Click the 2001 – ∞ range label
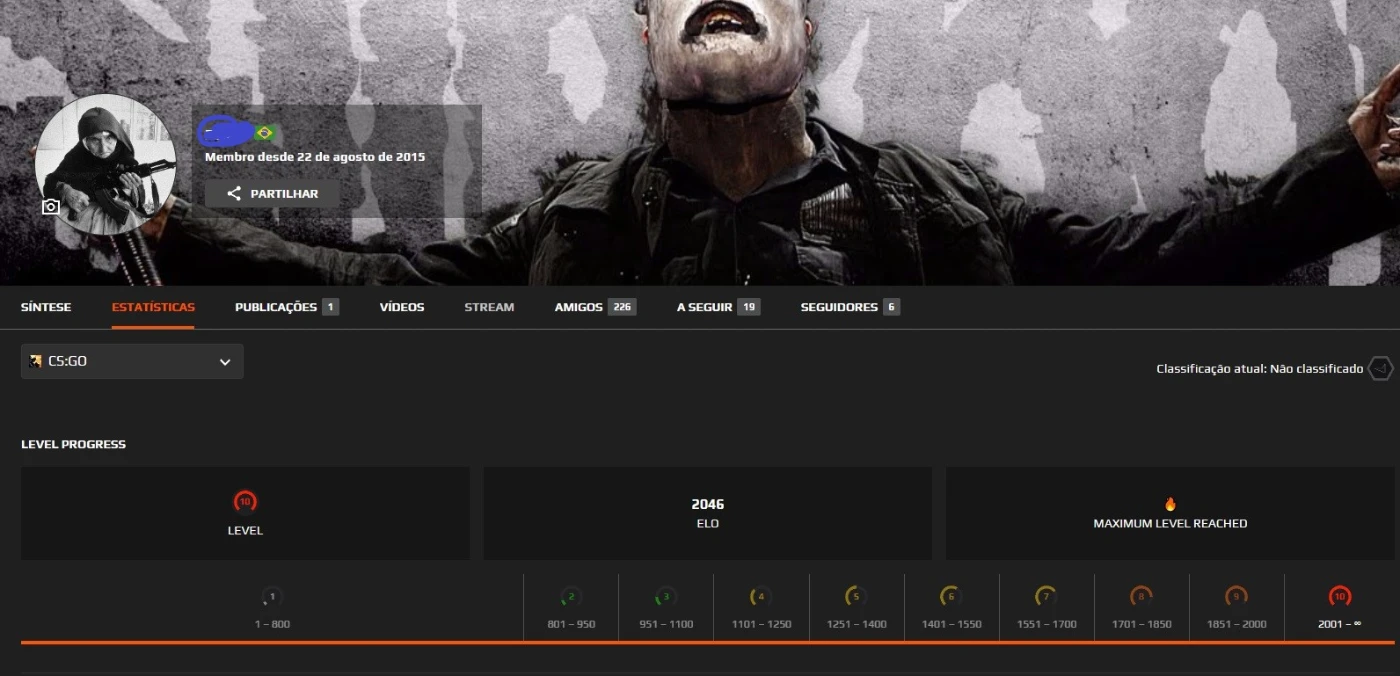 1340,624
